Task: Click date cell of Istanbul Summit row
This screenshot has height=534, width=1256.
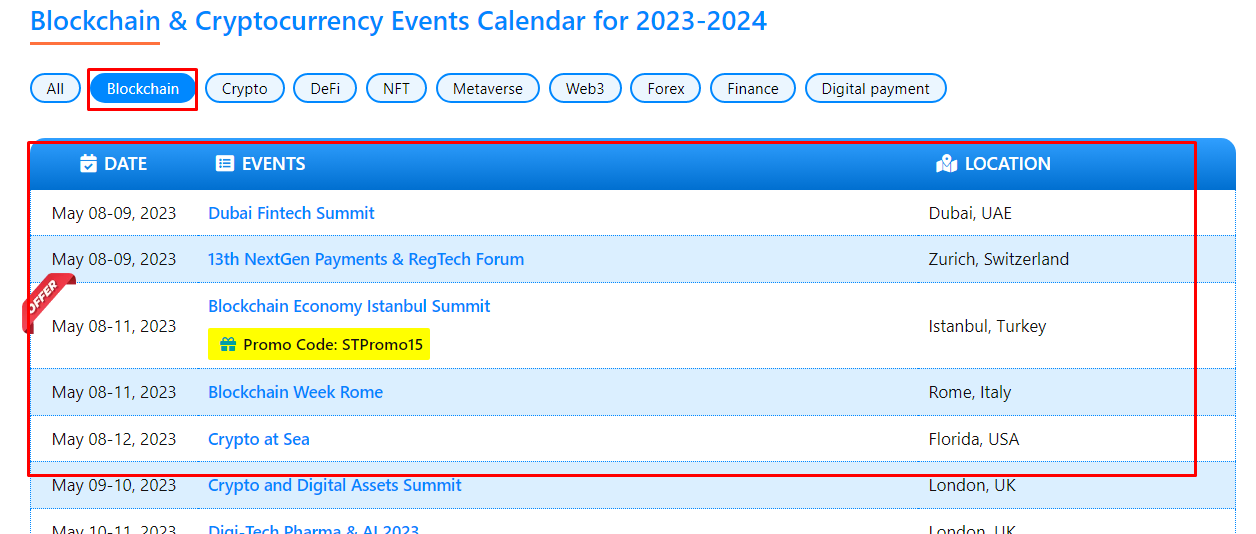Action: (114, 326)
